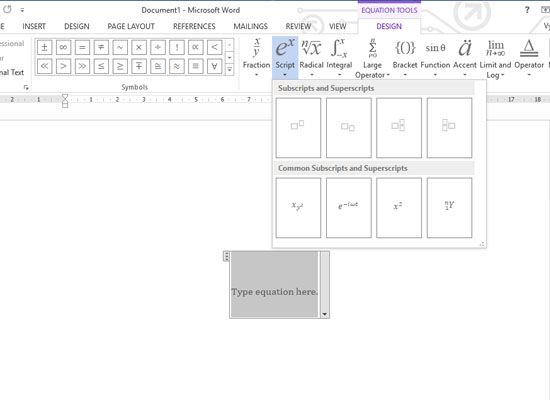Image resolution: width=550 pixels, height=400 pixels.
Task: Choose the Left Subscript-Superscript template
Action: click(449, 128)
